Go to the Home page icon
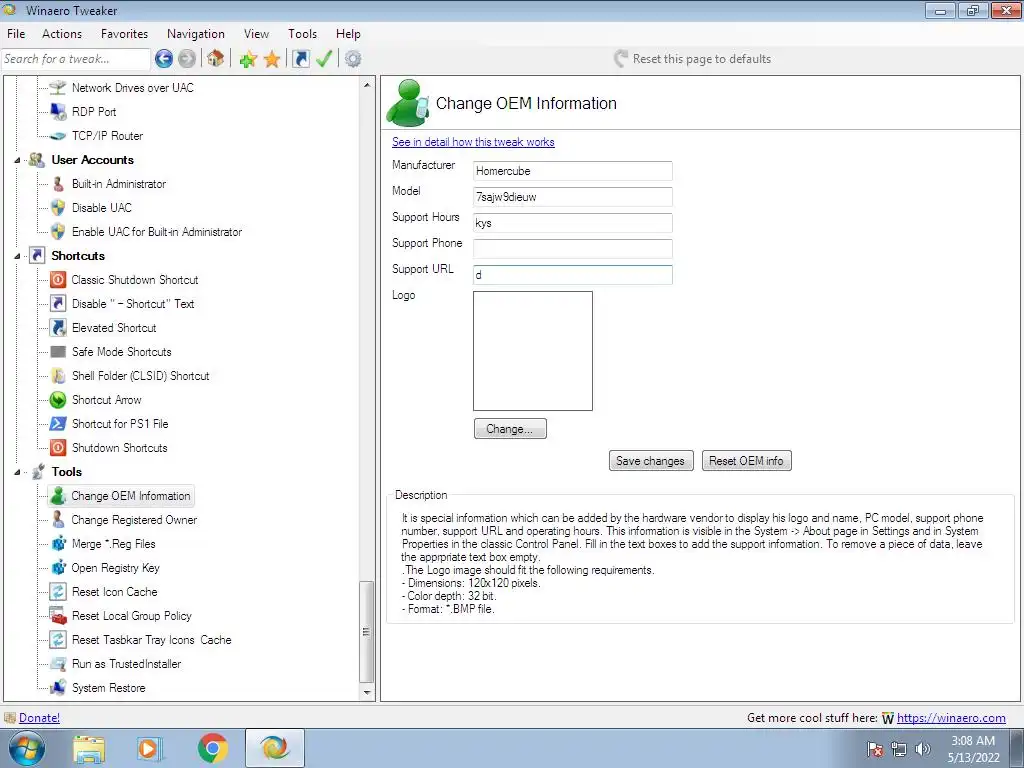The height and width of the screenshot is (768, 1024). 216,59
